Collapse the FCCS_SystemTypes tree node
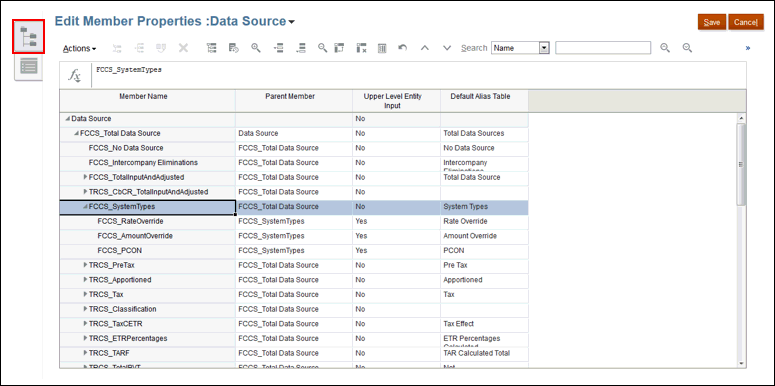The height and width of the screenshot is (386, 775). pyautogui.click(x=85, y=207)
